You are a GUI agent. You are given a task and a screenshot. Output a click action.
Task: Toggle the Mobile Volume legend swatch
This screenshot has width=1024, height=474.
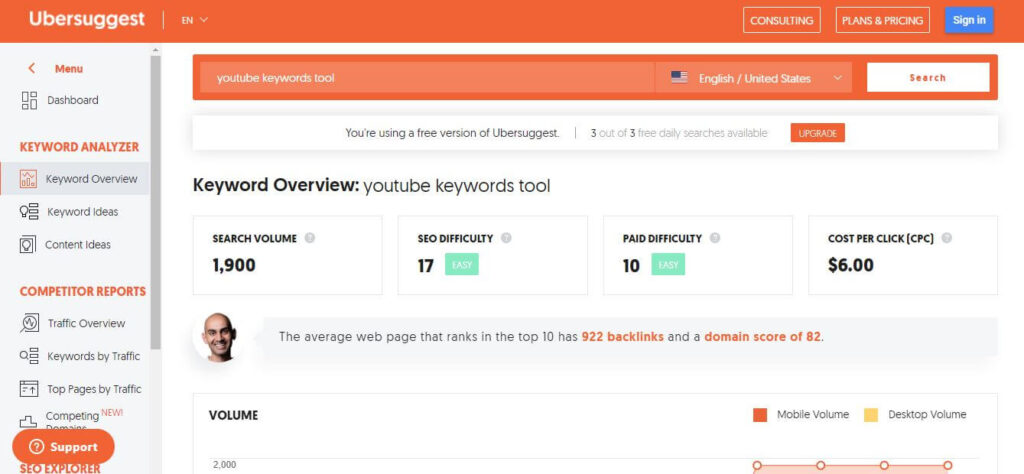(x=760, y=415)
